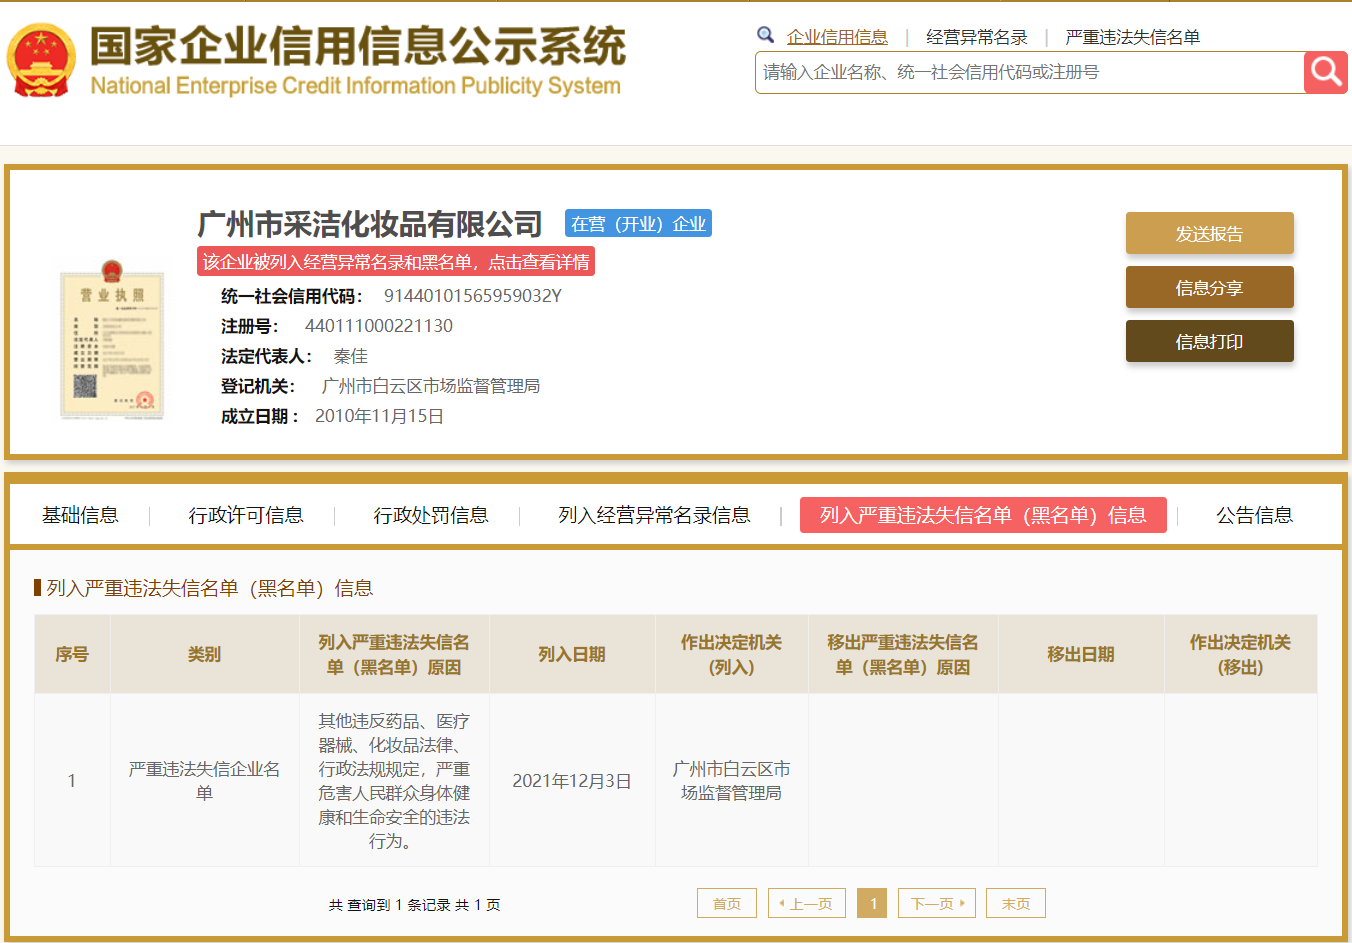Image resolution: width=1352 pixels, height=943 pixels.
Task: Open the 列入经营异常名录信息 tab
Action: coord(654,515)
